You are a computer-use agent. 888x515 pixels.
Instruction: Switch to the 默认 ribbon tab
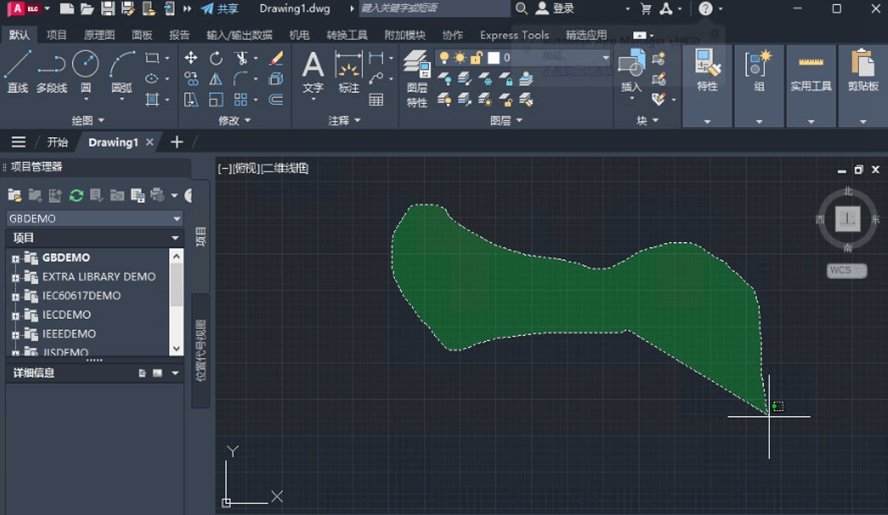coord(19,35)
